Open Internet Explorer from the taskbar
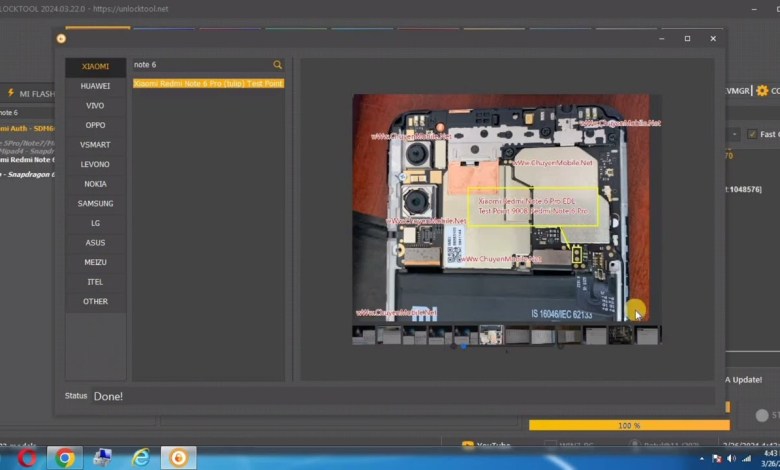The height and width of the screenshot is (470, 780). point(141,458)
